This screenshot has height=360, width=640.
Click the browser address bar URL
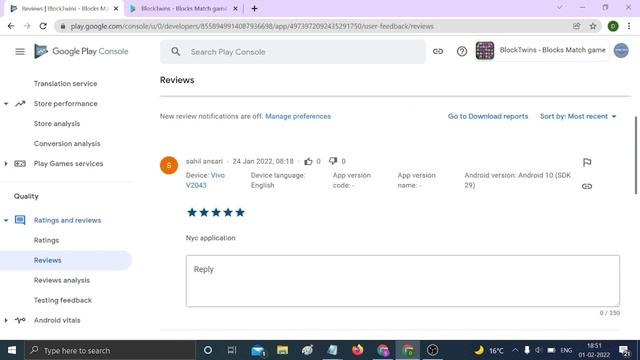pyautogui.click(x=252, y=26)
